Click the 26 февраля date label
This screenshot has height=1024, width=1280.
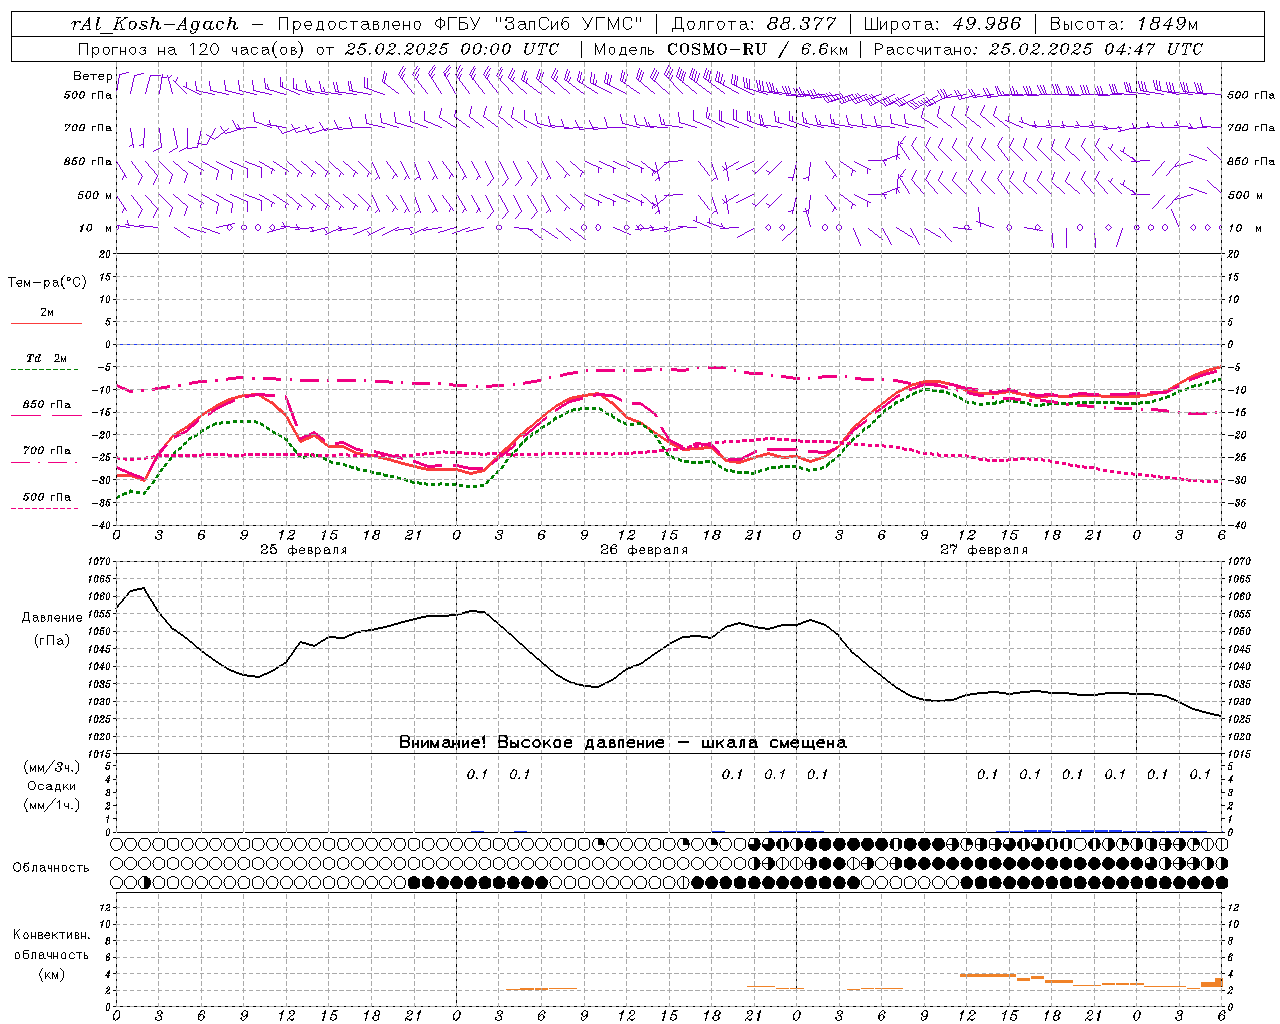(644, 550)
